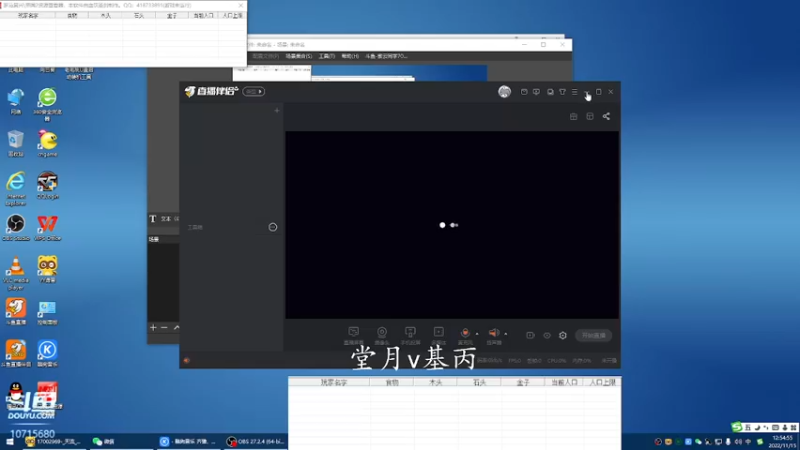Switch to Kugou Music taskbar item
The image size is (800, 450).
(188, 441)
